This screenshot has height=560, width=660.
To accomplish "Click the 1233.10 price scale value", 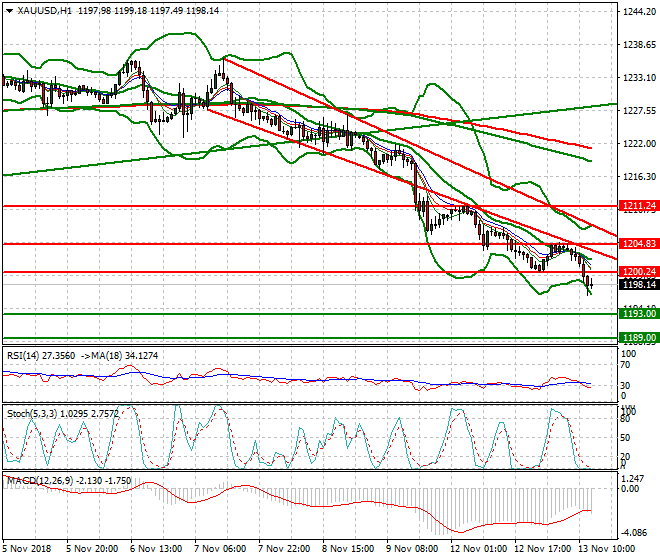I will coord(639,77).
